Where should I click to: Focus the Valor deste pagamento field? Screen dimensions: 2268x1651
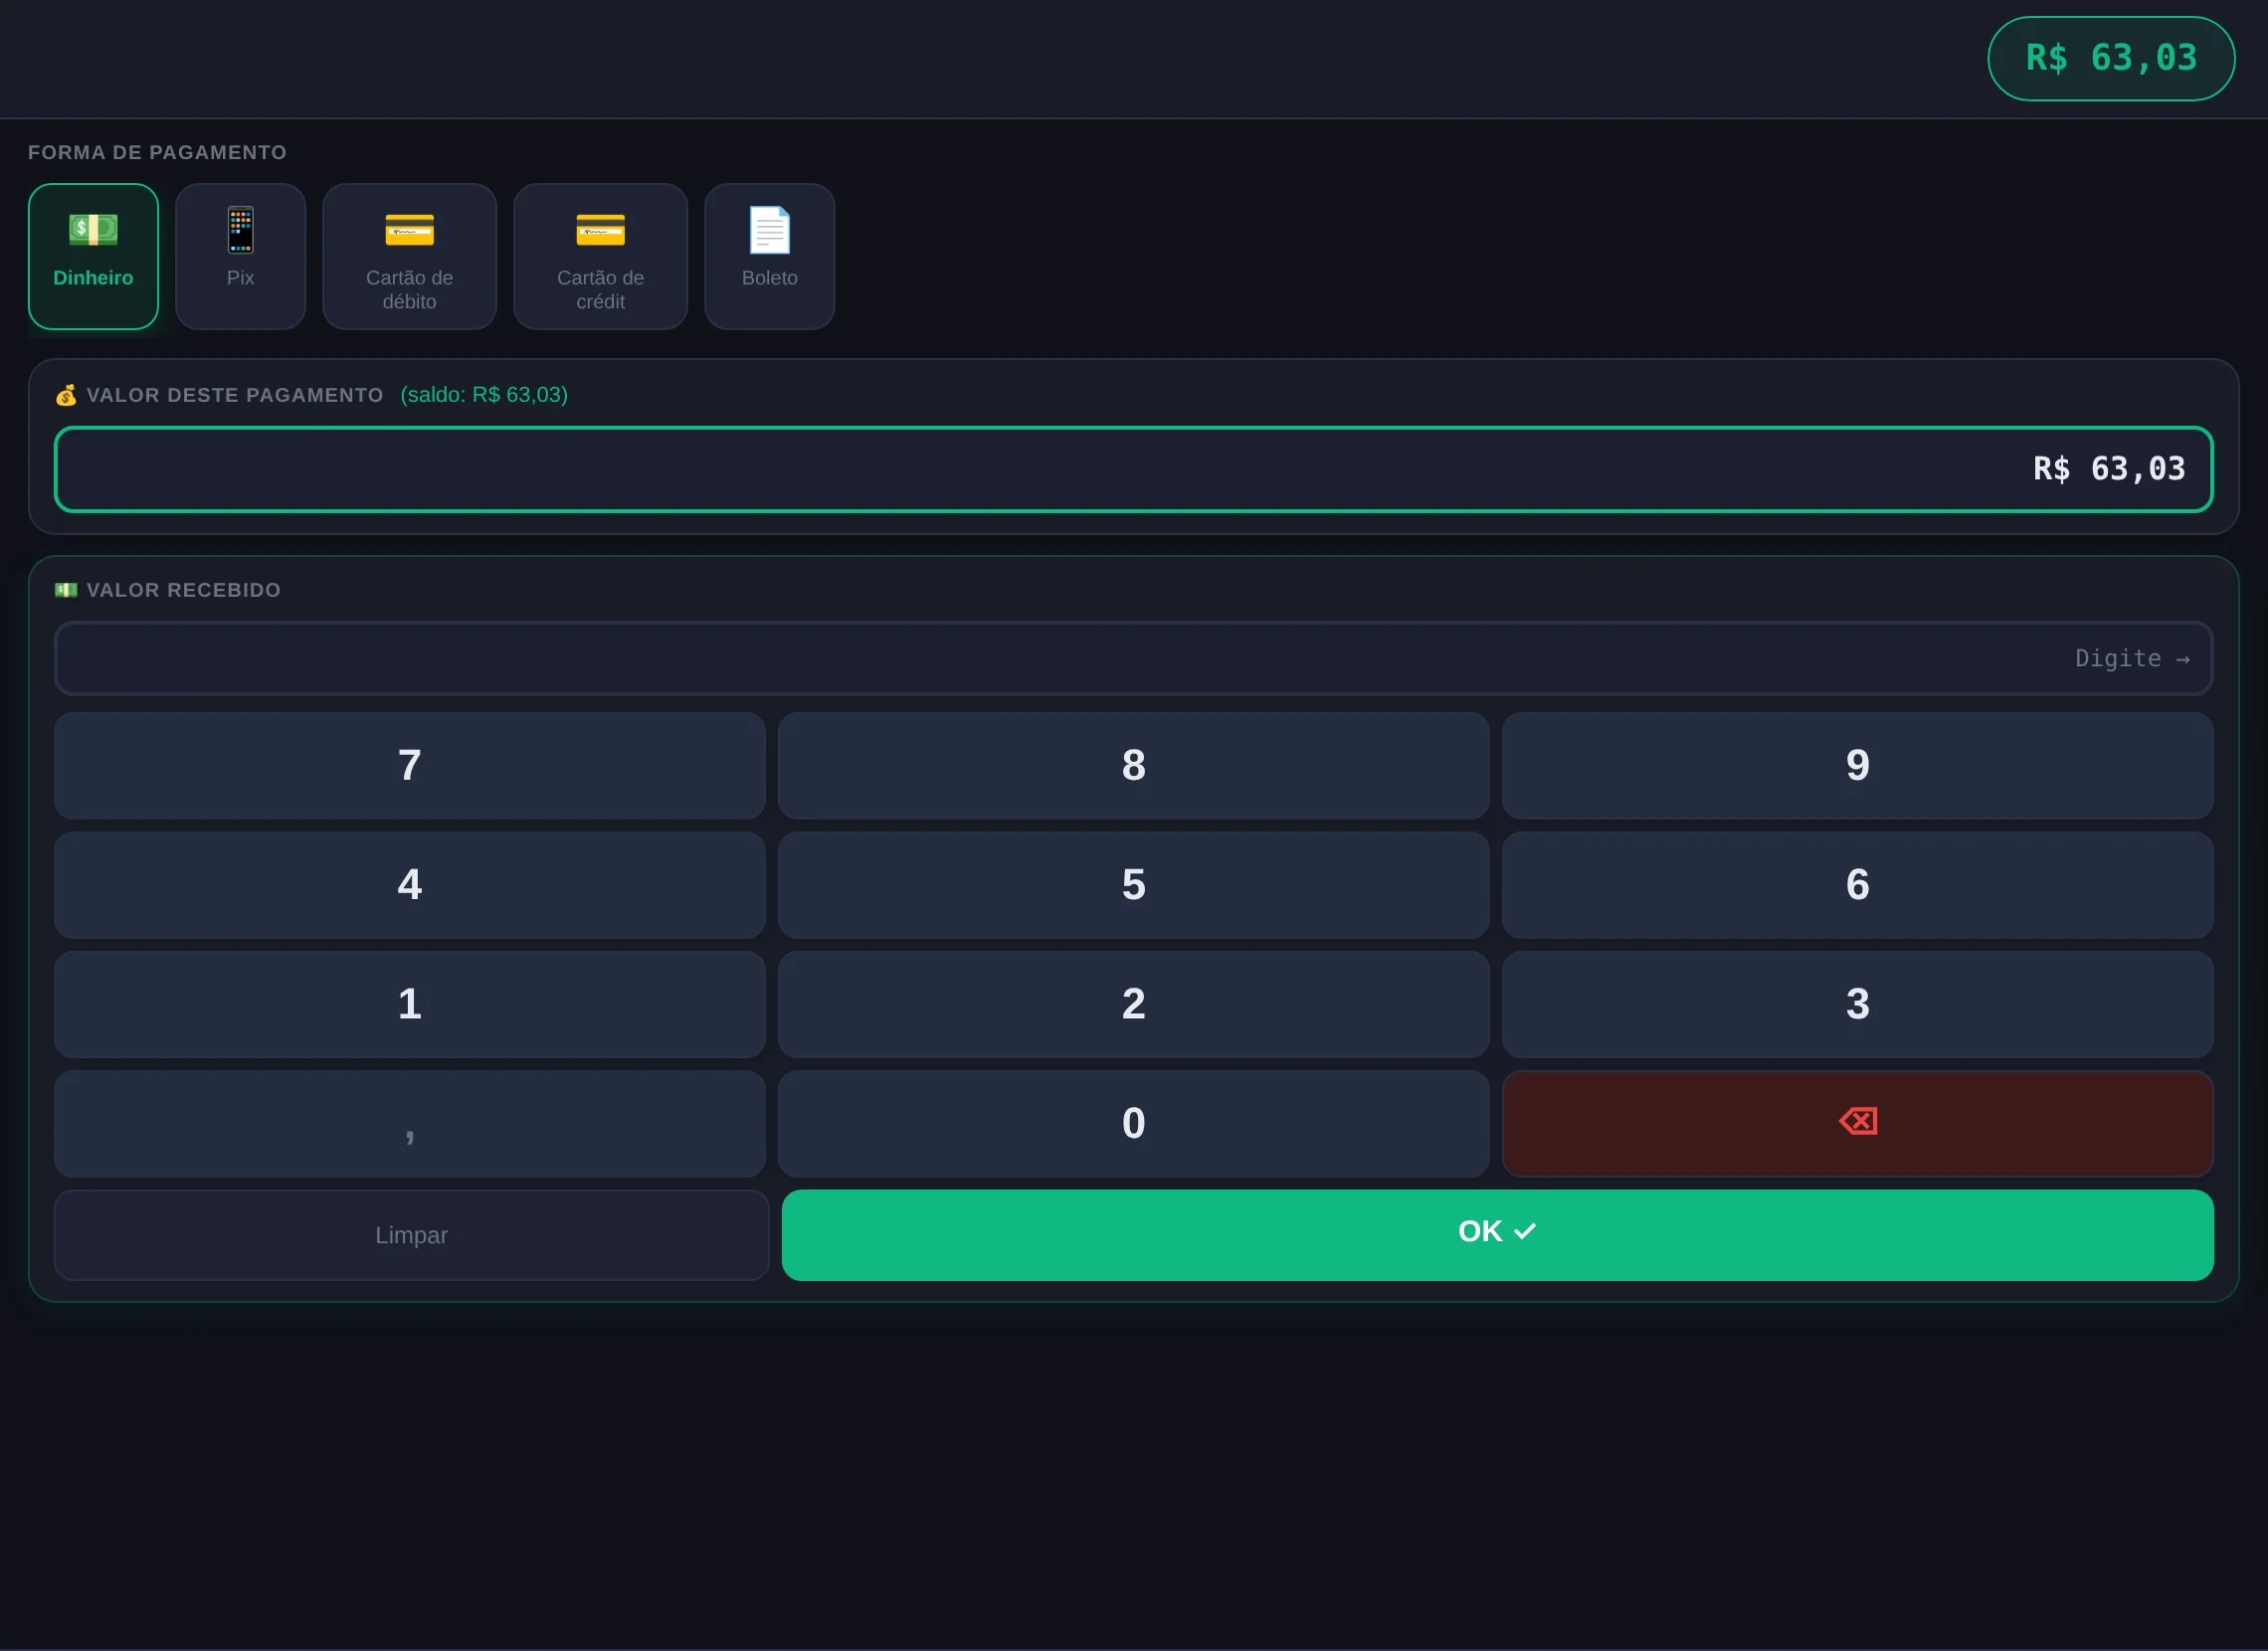coord(1133,469)
